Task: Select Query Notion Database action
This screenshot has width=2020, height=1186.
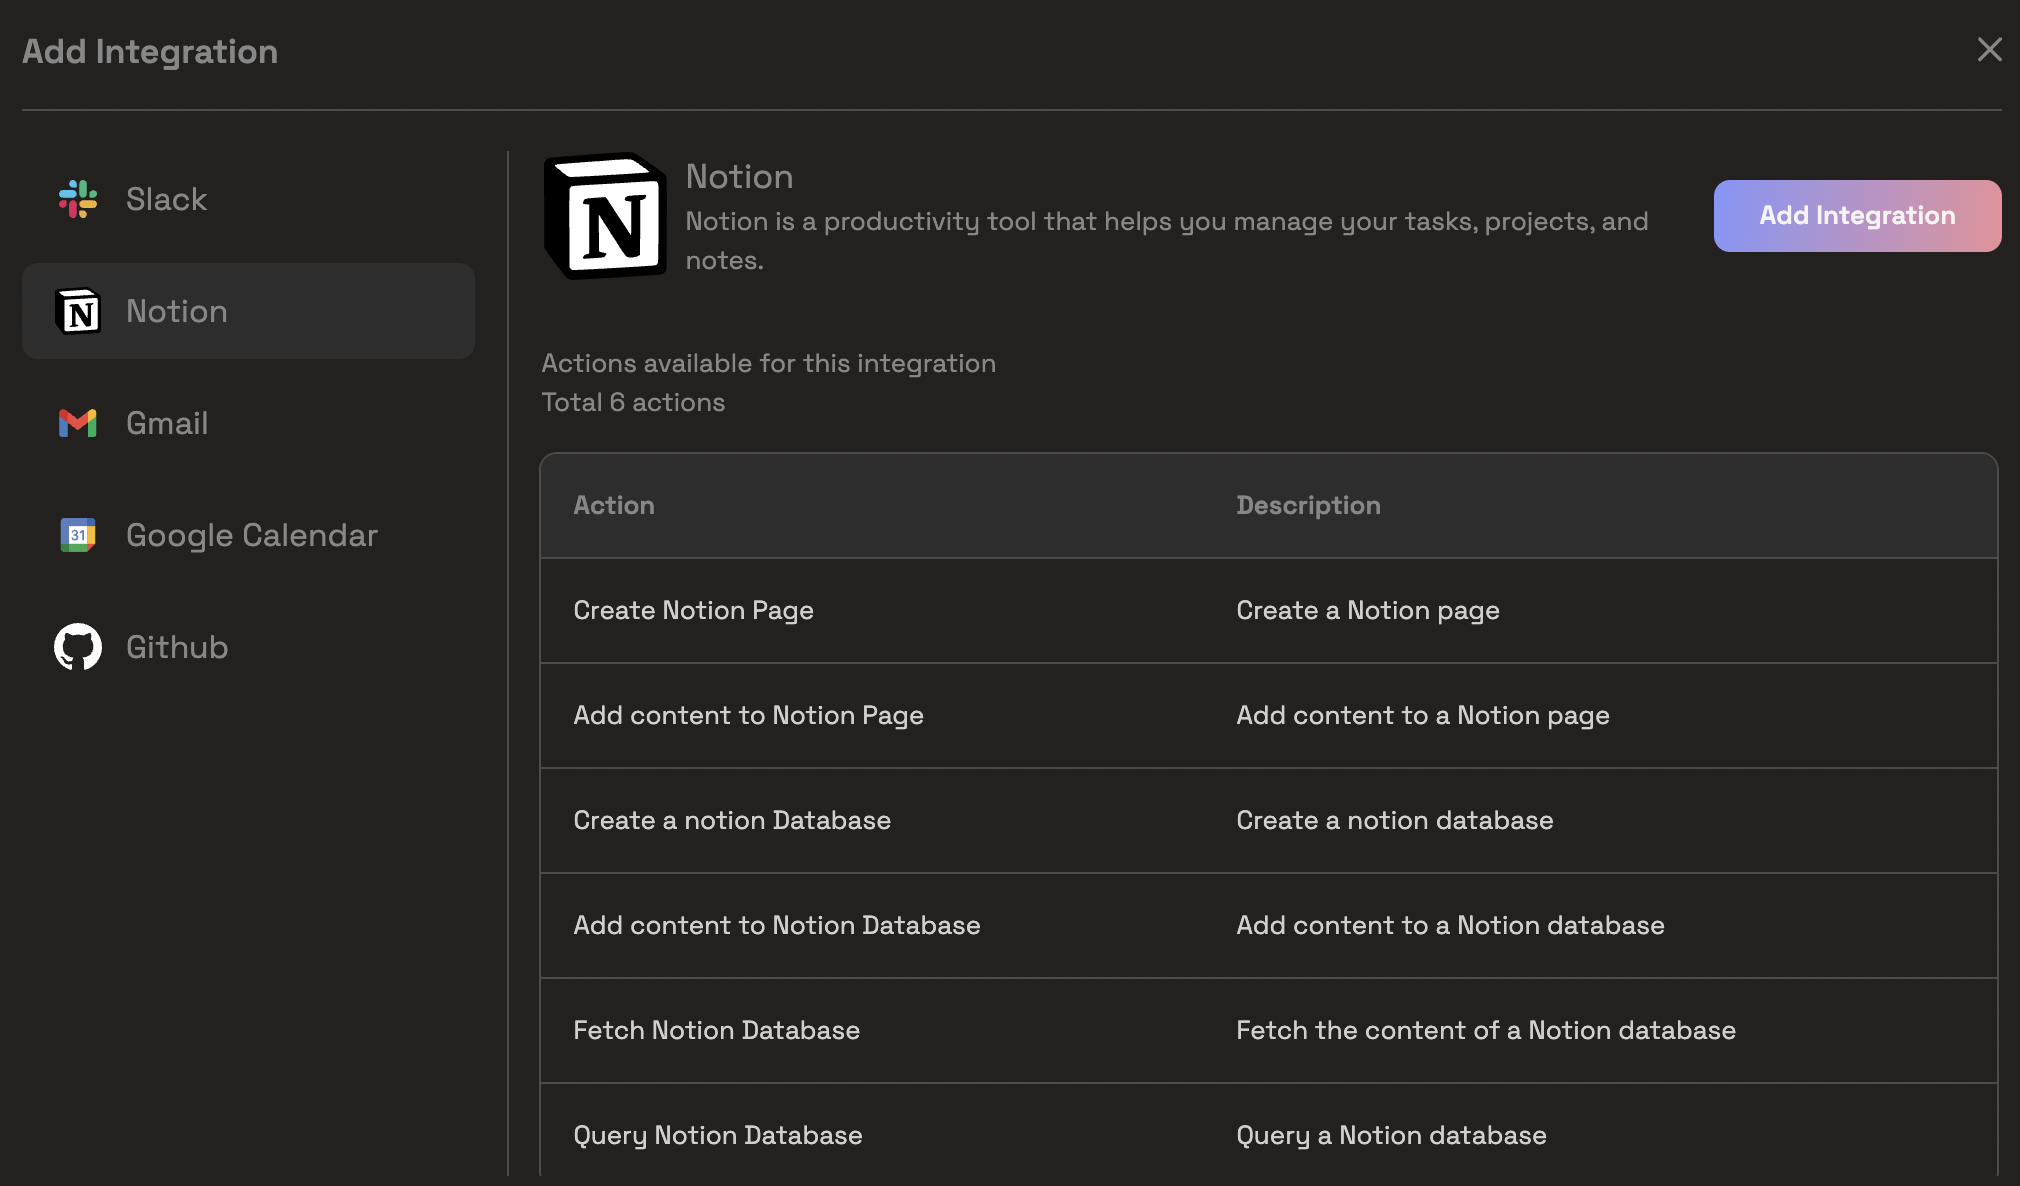Action: (x=717, y=1135)
